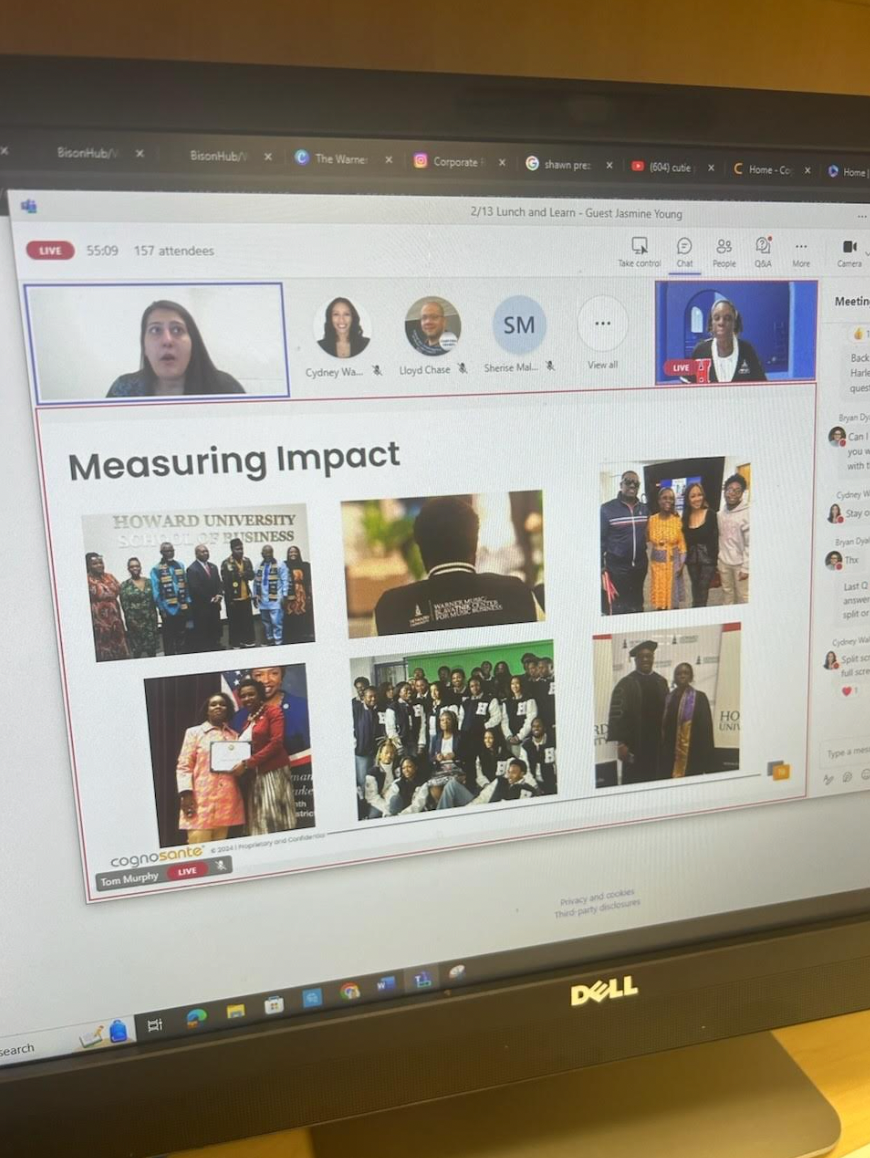The width and height of the screenshot is (870, 1158).
Task: Select Lloyd Chase participant avatar
Action: point(433,326)
